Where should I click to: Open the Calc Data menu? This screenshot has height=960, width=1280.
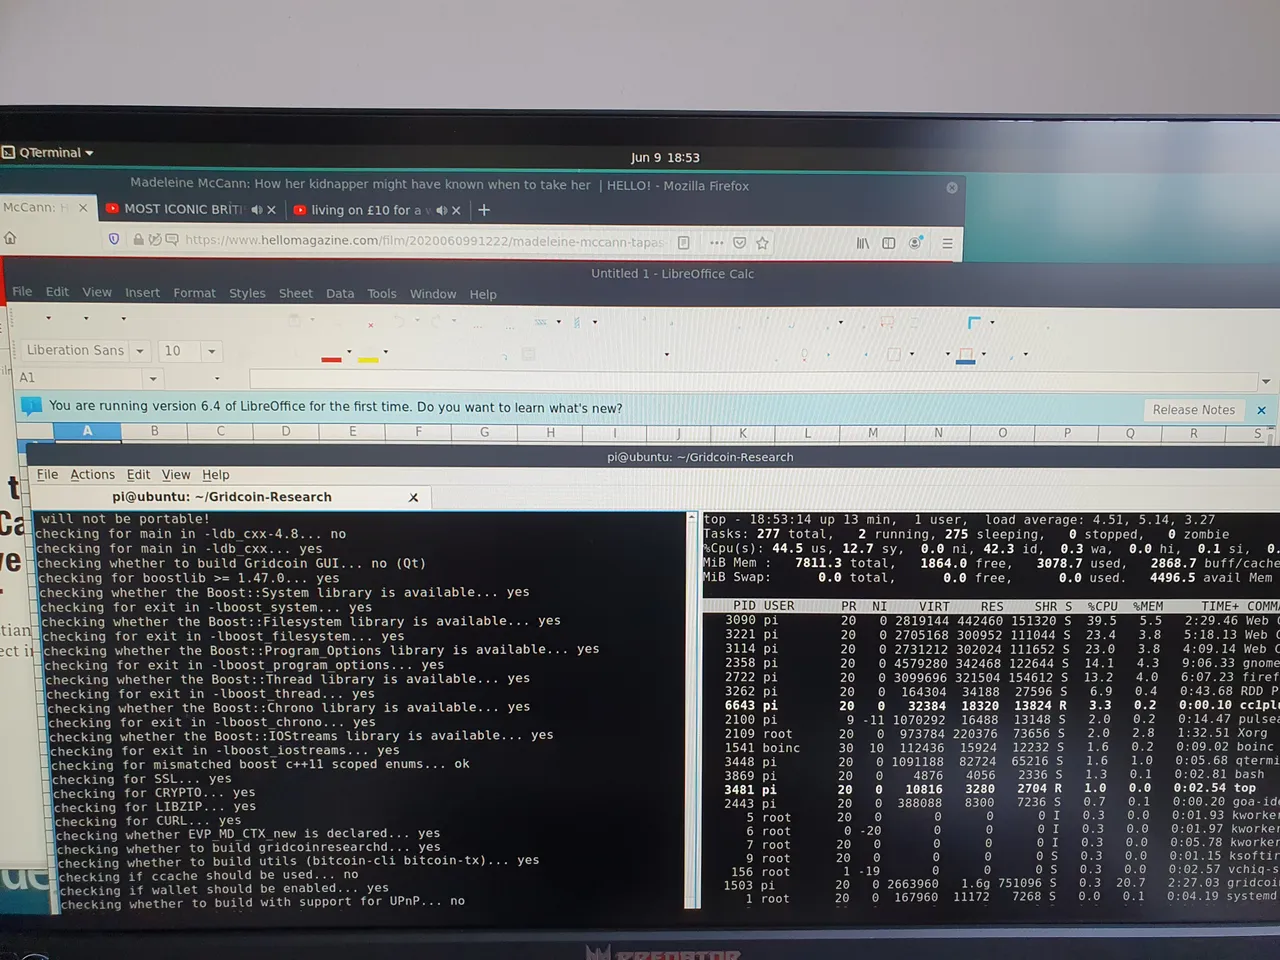pos(340,293)
